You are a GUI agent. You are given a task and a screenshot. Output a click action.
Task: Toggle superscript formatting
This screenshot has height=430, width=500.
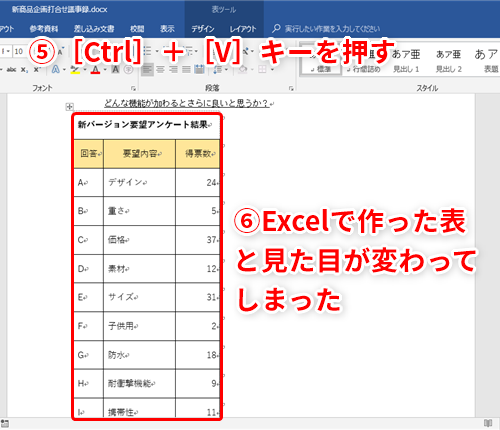click(36, 70)
